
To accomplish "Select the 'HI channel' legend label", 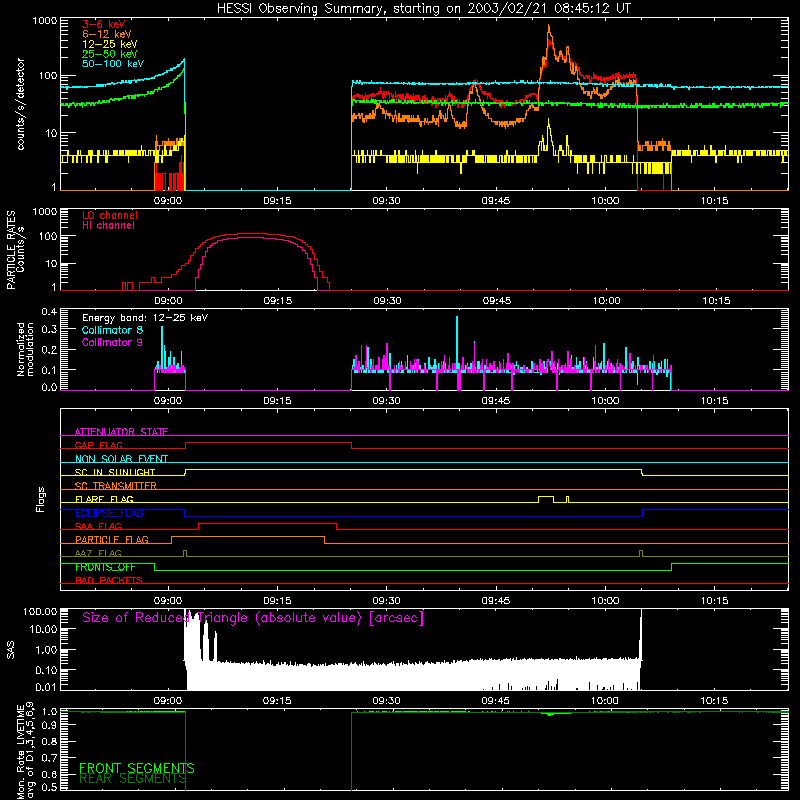I will tap(108, 226).
